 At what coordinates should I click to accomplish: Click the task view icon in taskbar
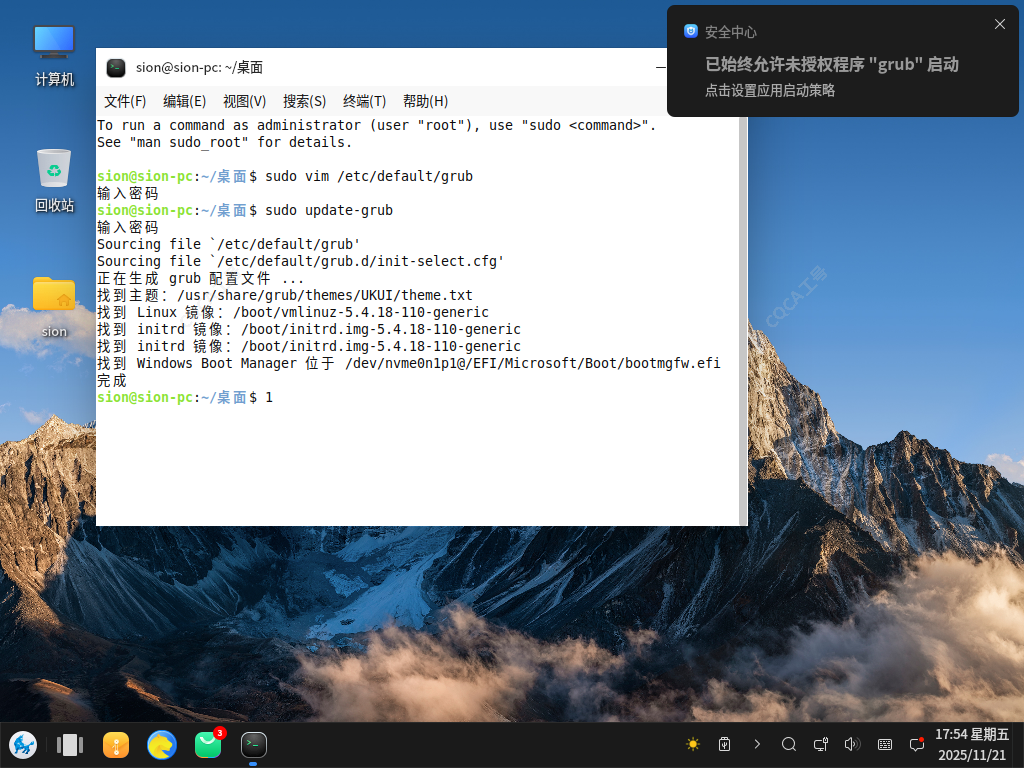coord(70,744)
